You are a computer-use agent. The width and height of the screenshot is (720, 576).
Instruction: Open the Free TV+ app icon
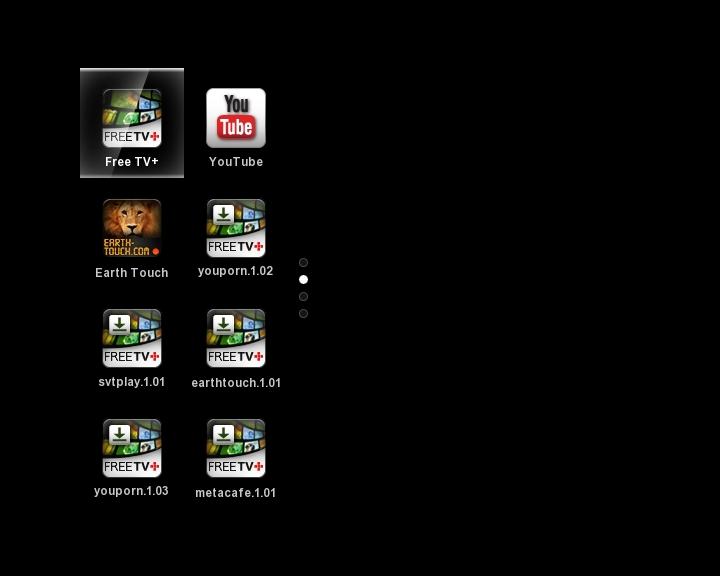pos(132,118)
